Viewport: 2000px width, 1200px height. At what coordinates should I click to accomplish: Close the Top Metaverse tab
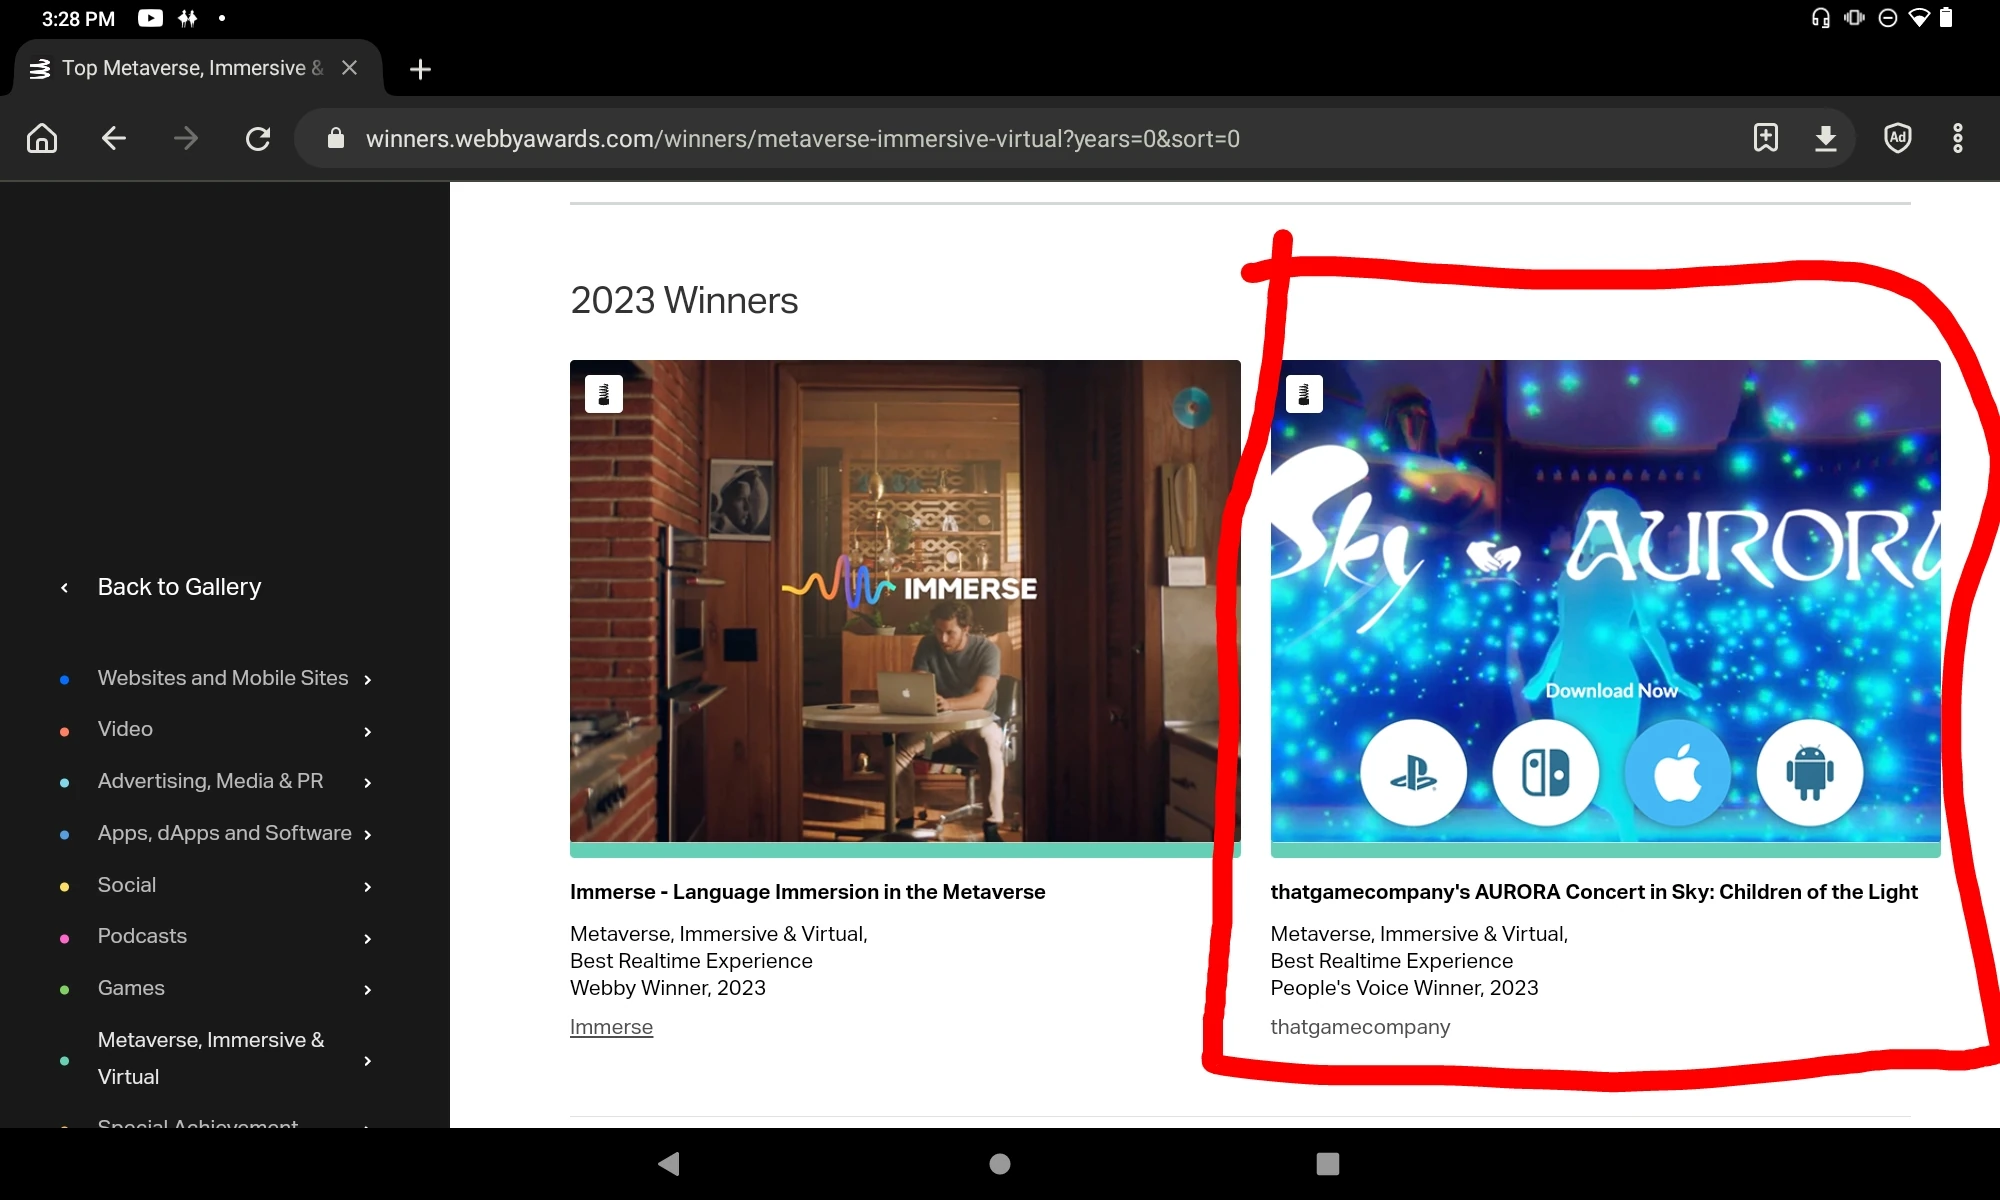click(349, 68)
